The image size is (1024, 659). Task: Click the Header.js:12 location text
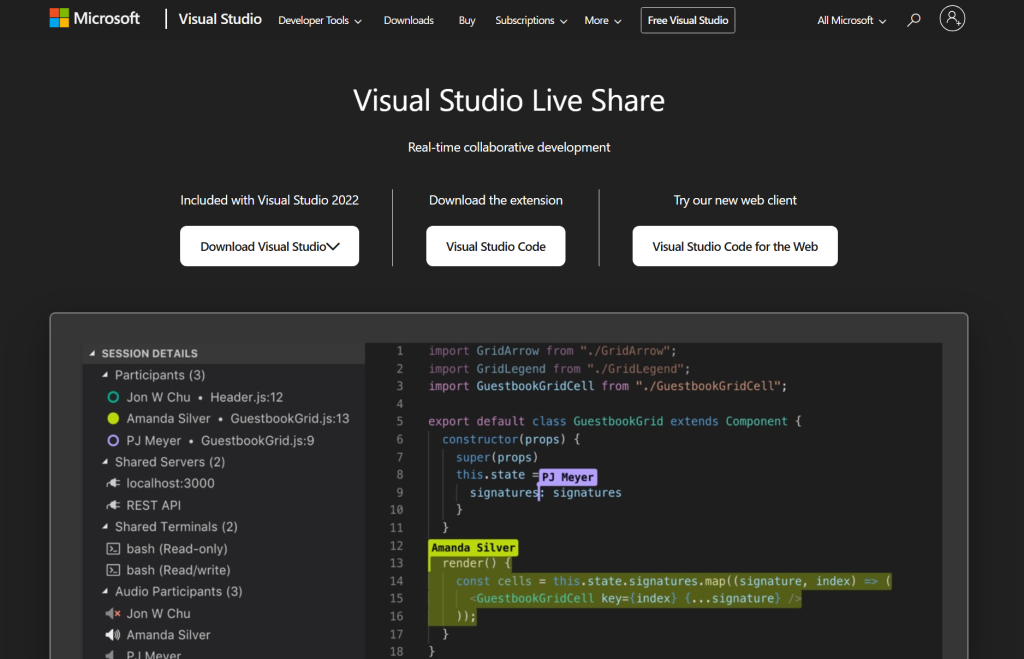(x=247, y=397)
